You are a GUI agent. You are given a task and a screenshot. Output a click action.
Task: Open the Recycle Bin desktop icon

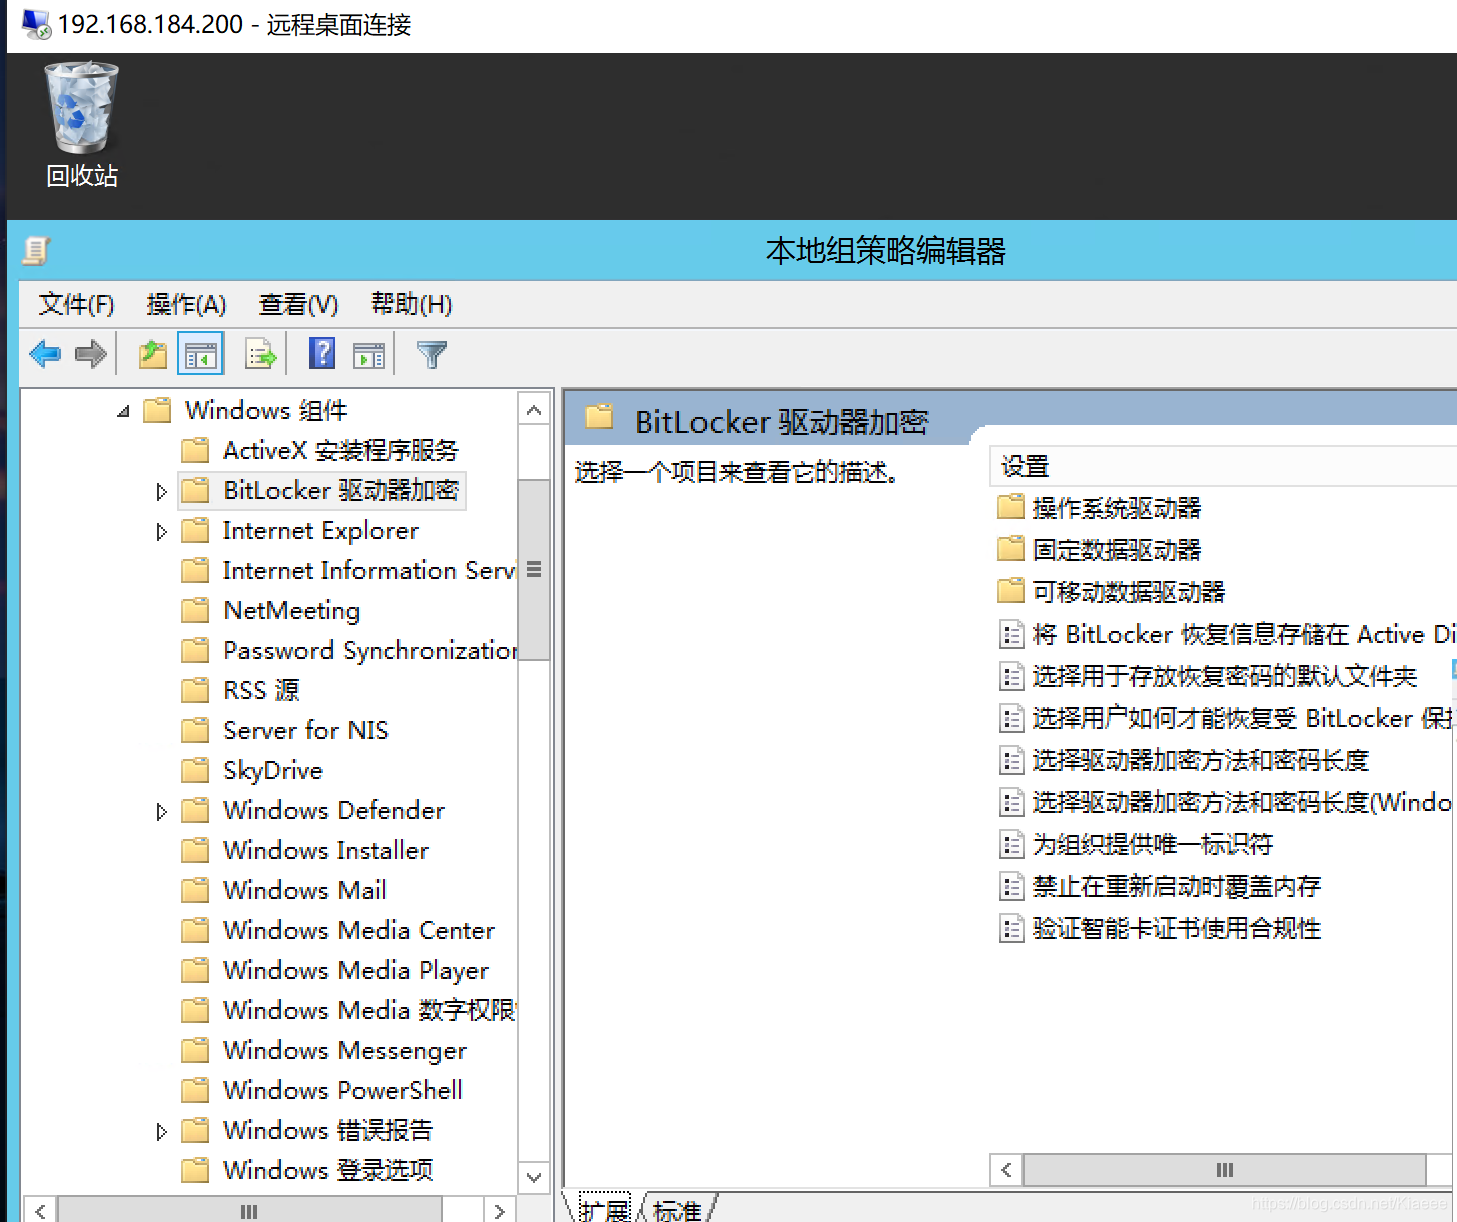click(x=82, y=124)
